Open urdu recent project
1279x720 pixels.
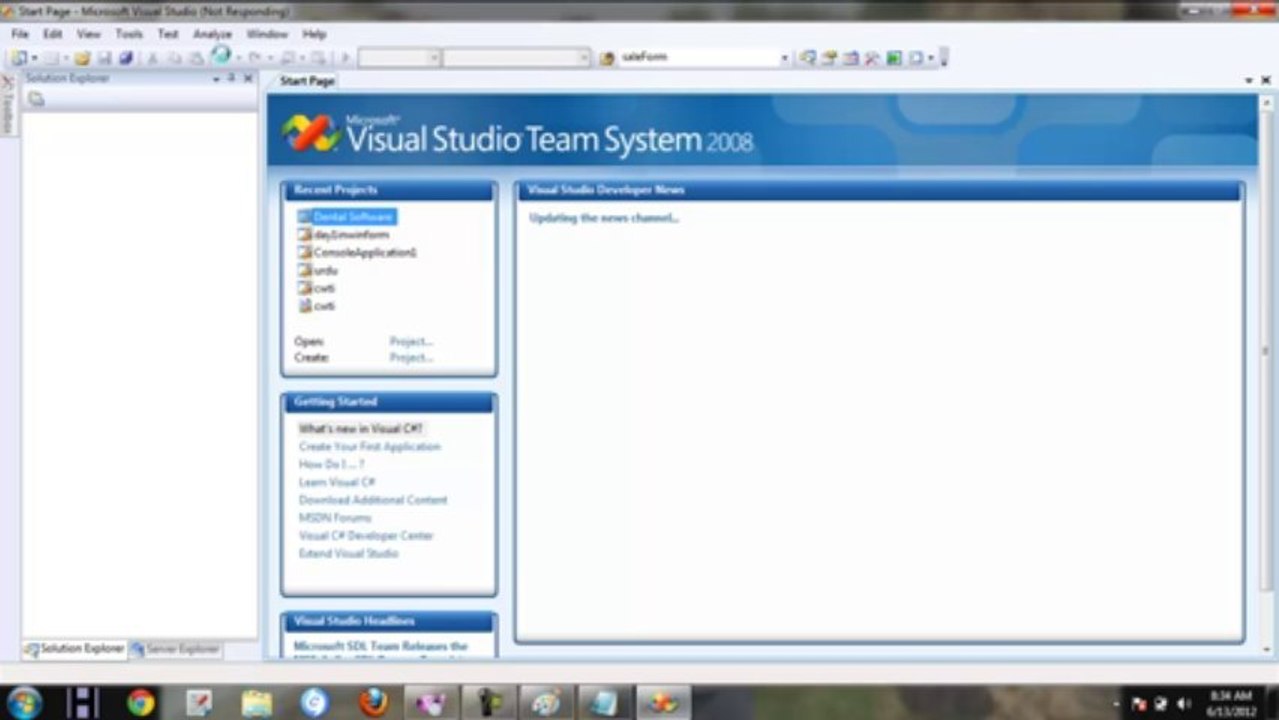[x=318, y=270]
